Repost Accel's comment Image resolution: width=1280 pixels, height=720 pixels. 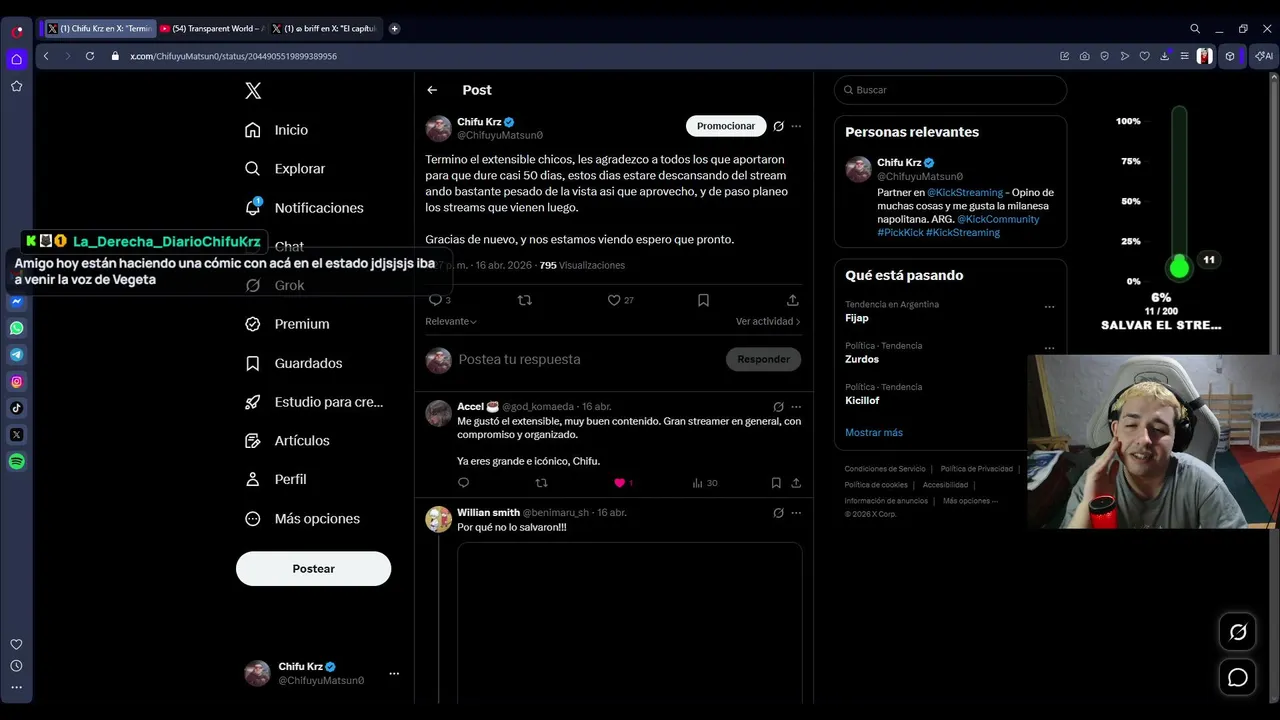(541, 483)
